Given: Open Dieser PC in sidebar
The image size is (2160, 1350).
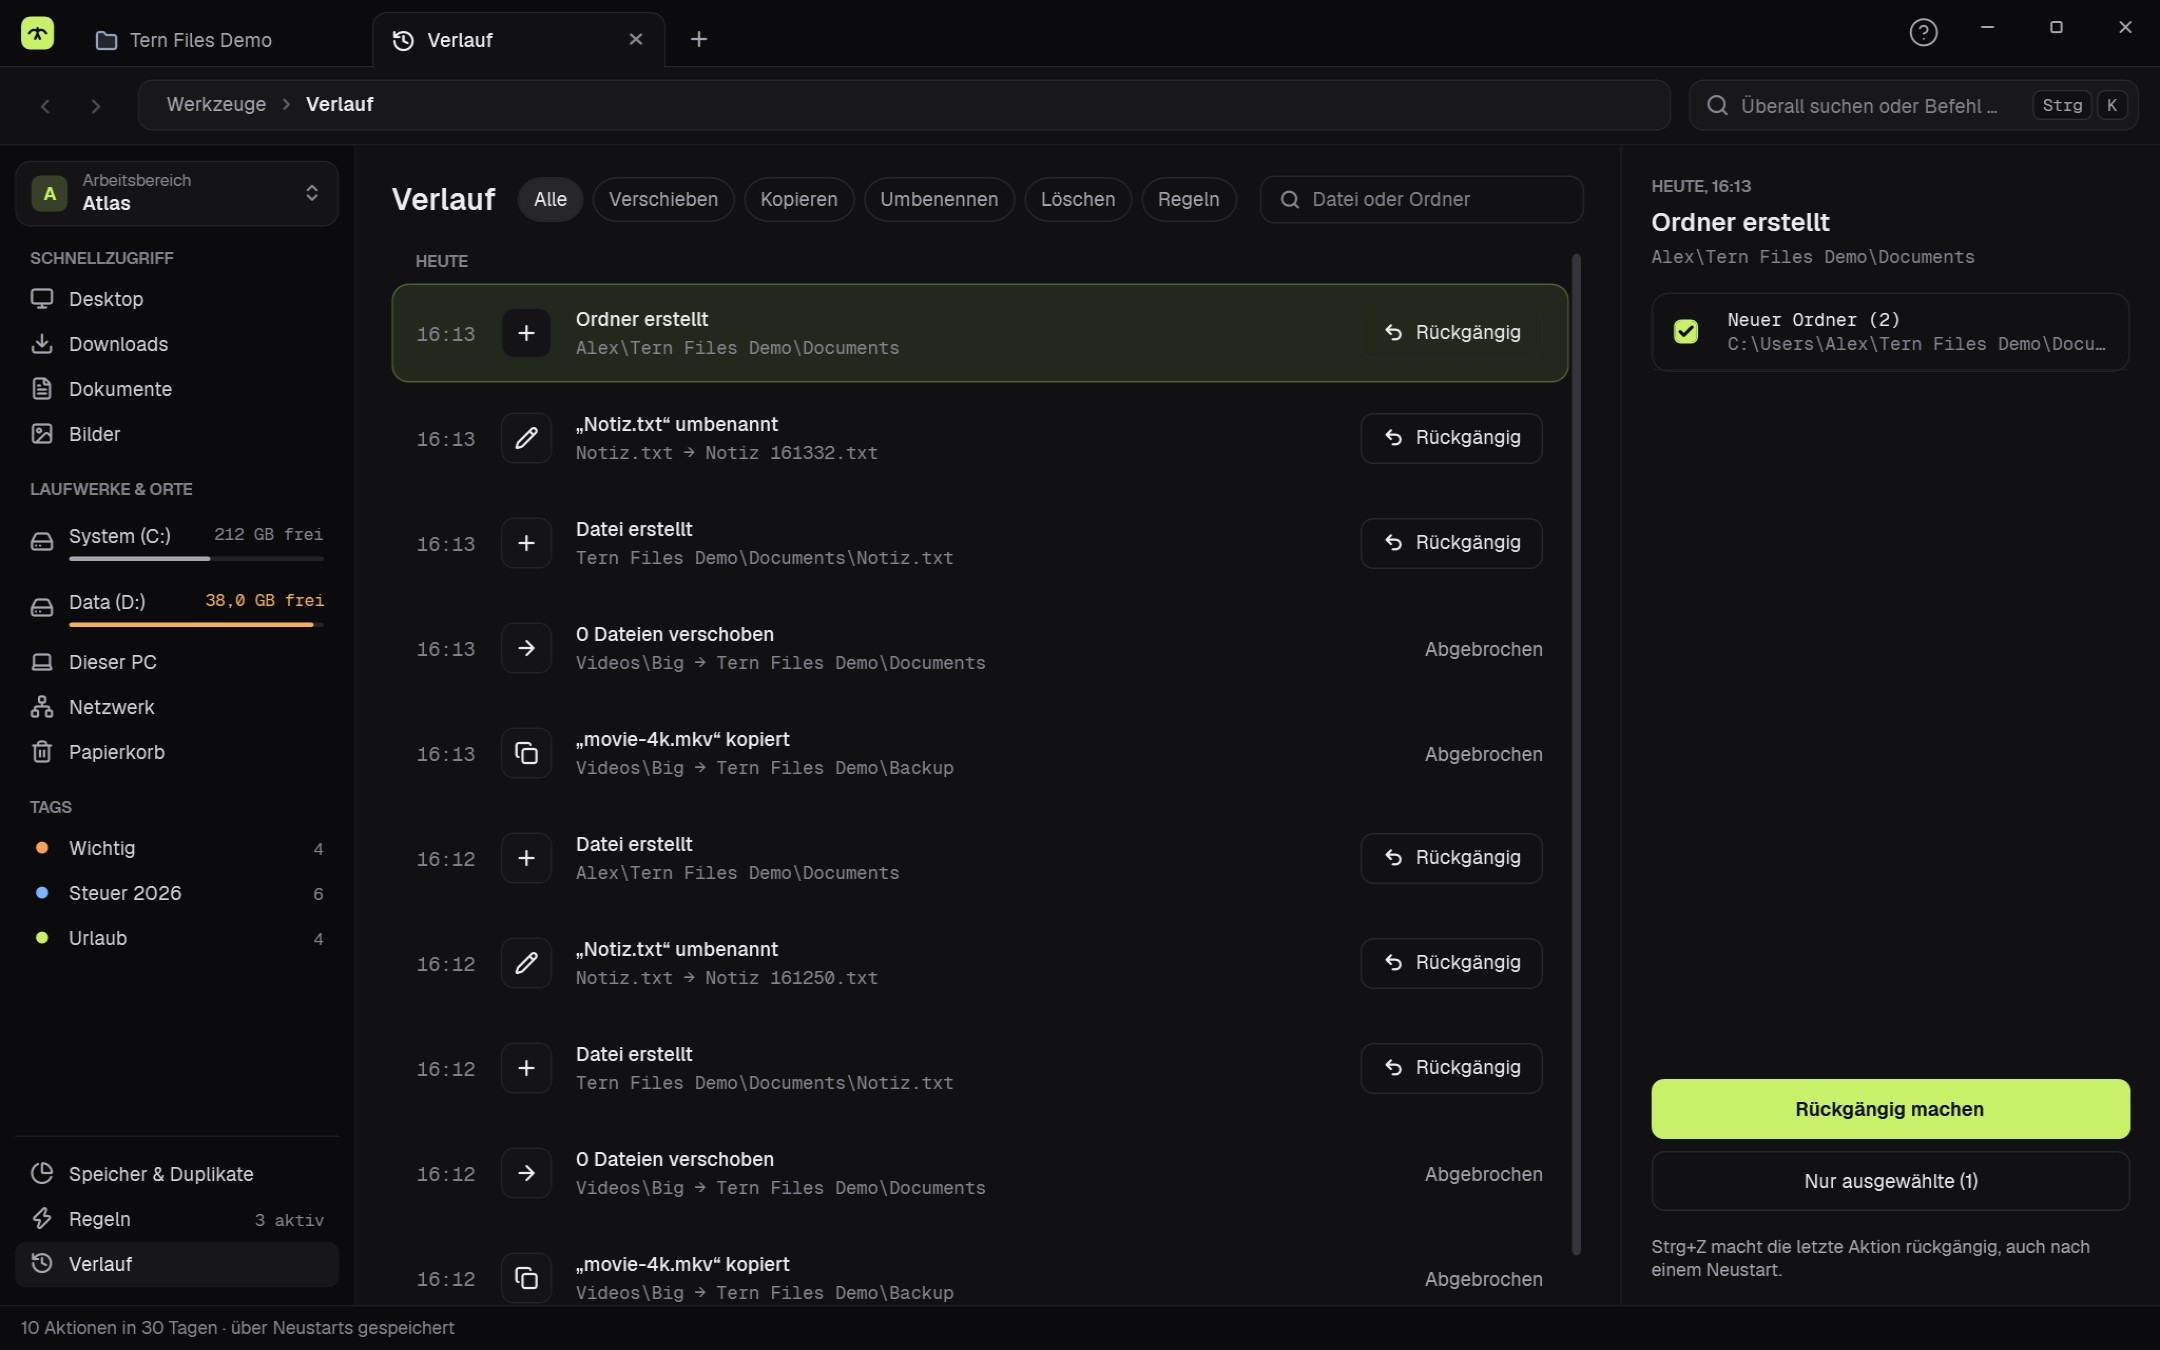Looking at the screenshot, I should tap(177, 662).
